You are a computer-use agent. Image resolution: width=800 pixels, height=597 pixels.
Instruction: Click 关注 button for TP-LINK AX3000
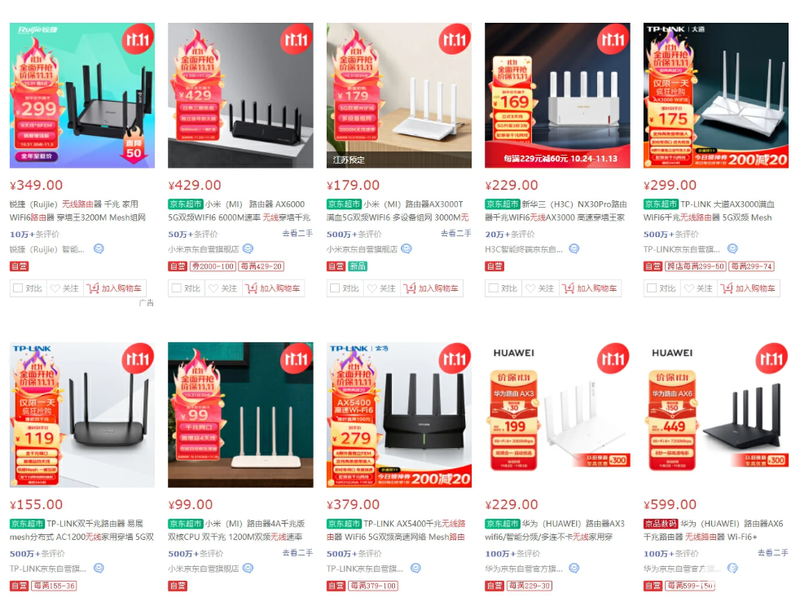[697, 288]
